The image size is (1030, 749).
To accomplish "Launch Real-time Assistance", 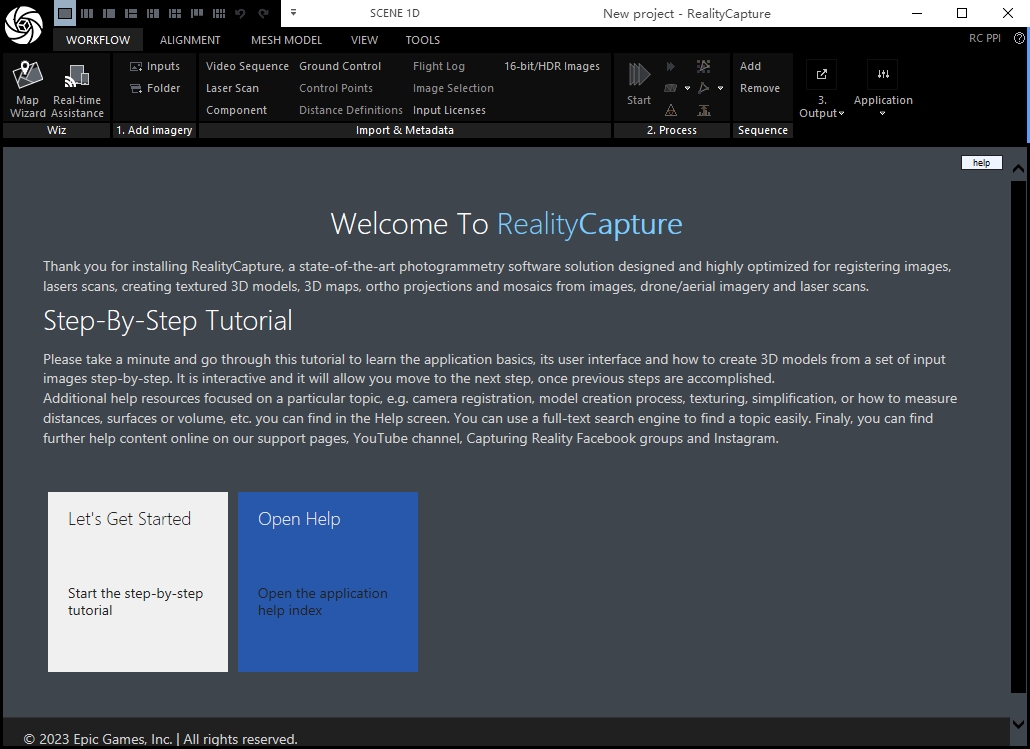I will pyautogui.click(x=77, y=88).
